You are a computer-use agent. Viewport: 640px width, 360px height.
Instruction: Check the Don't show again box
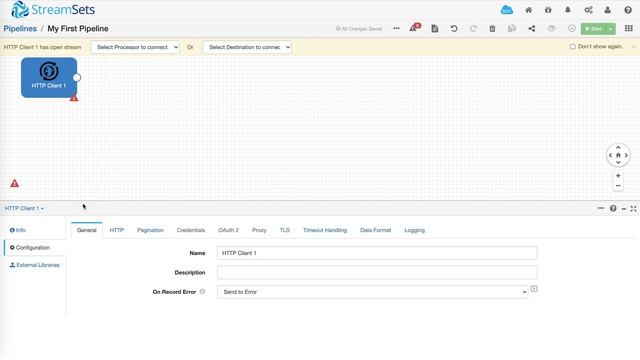[573, 47]
